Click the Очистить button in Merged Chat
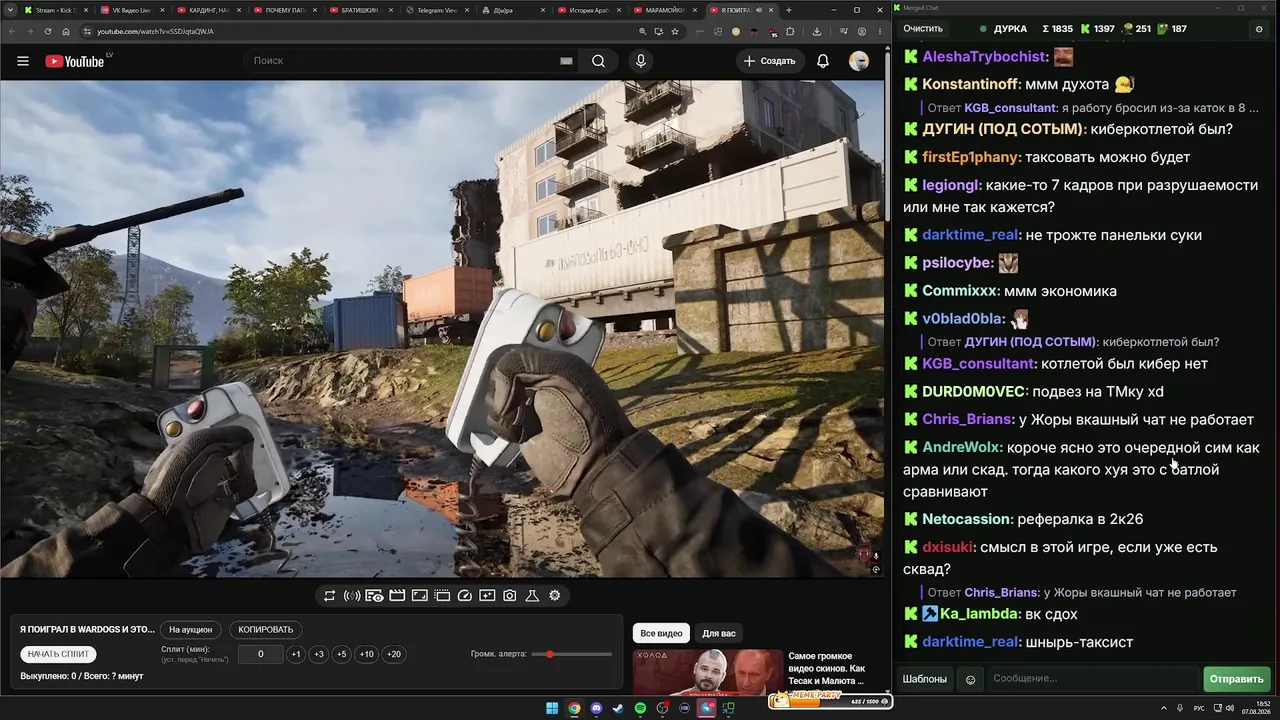 click(x=923, y=29)
